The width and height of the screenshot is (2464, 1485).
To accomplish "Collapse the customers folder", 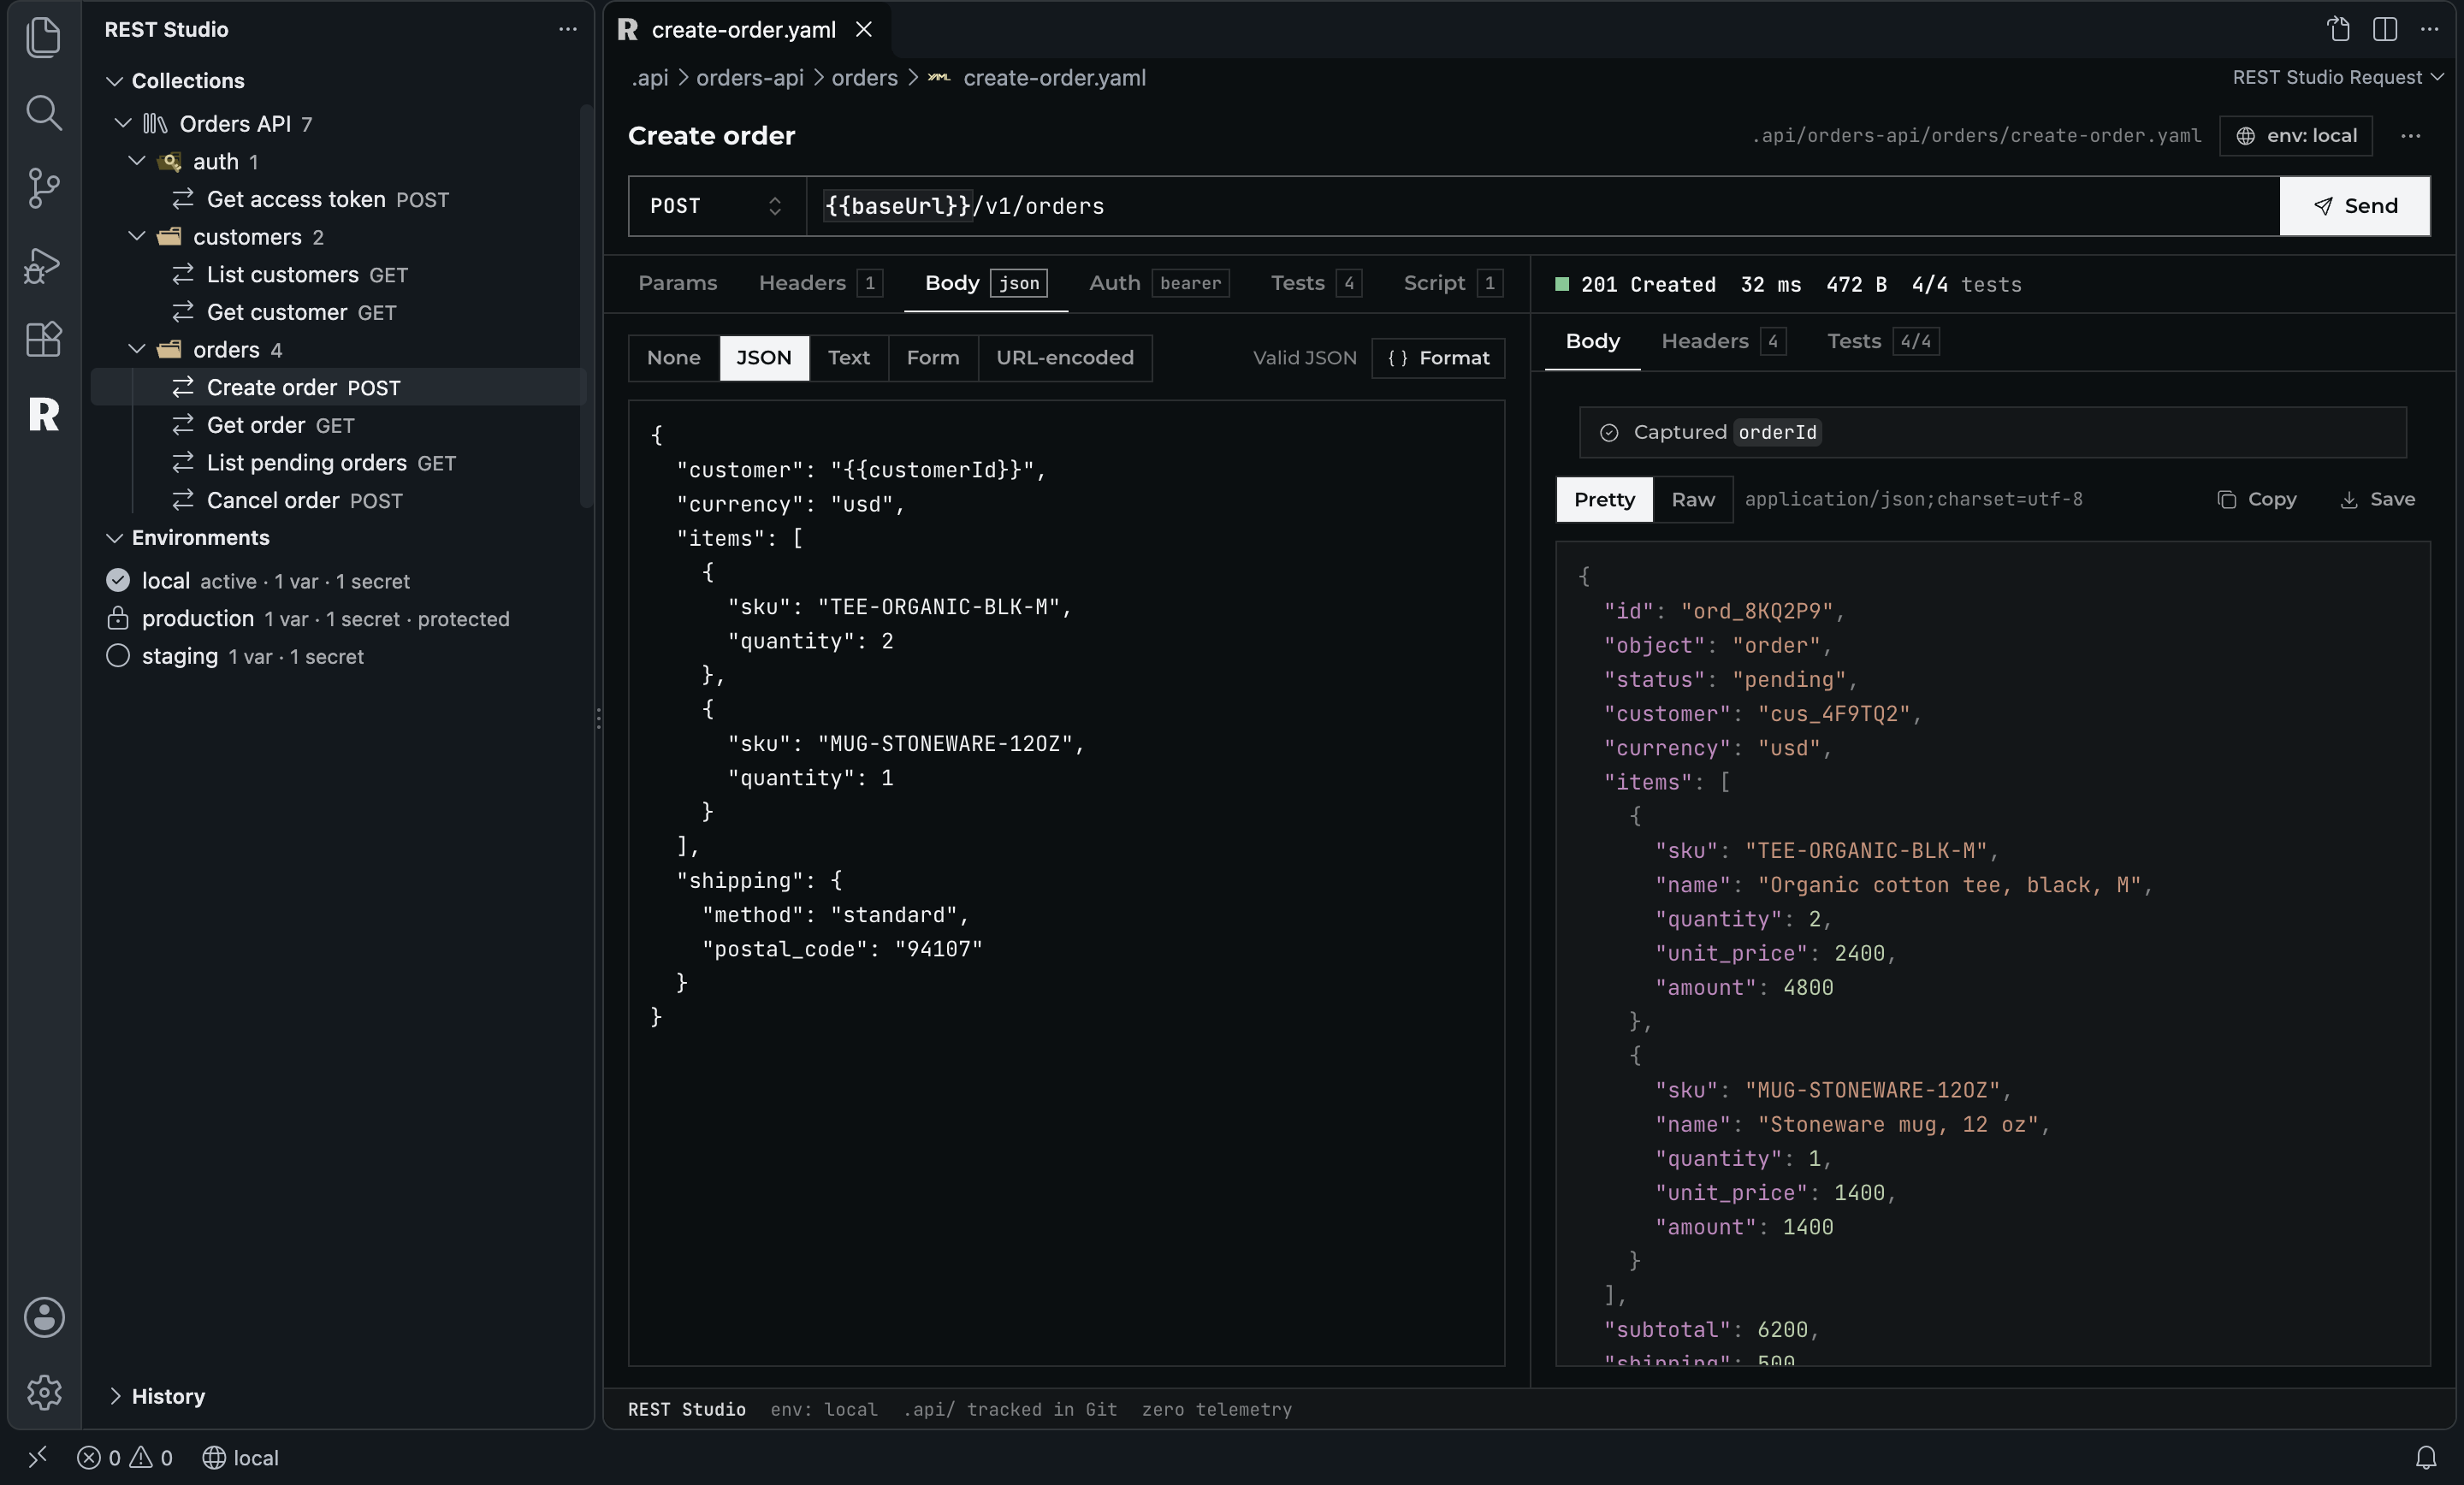I will 137,236.
